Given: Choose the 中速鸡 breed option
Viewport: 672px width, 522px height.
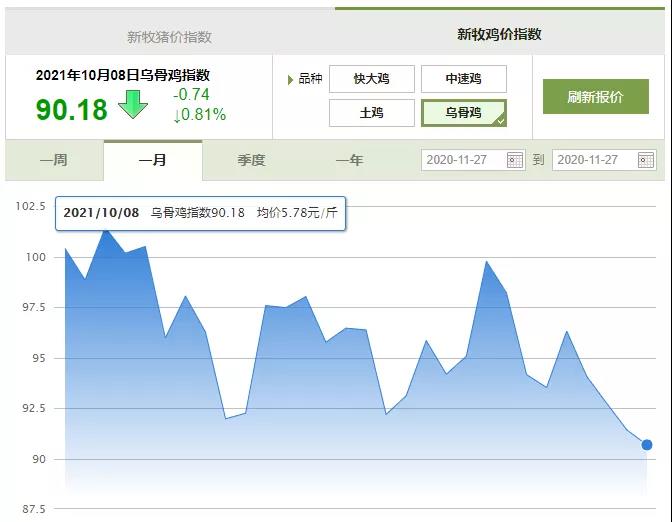Looking at the screenshot, I should point(463,79).
